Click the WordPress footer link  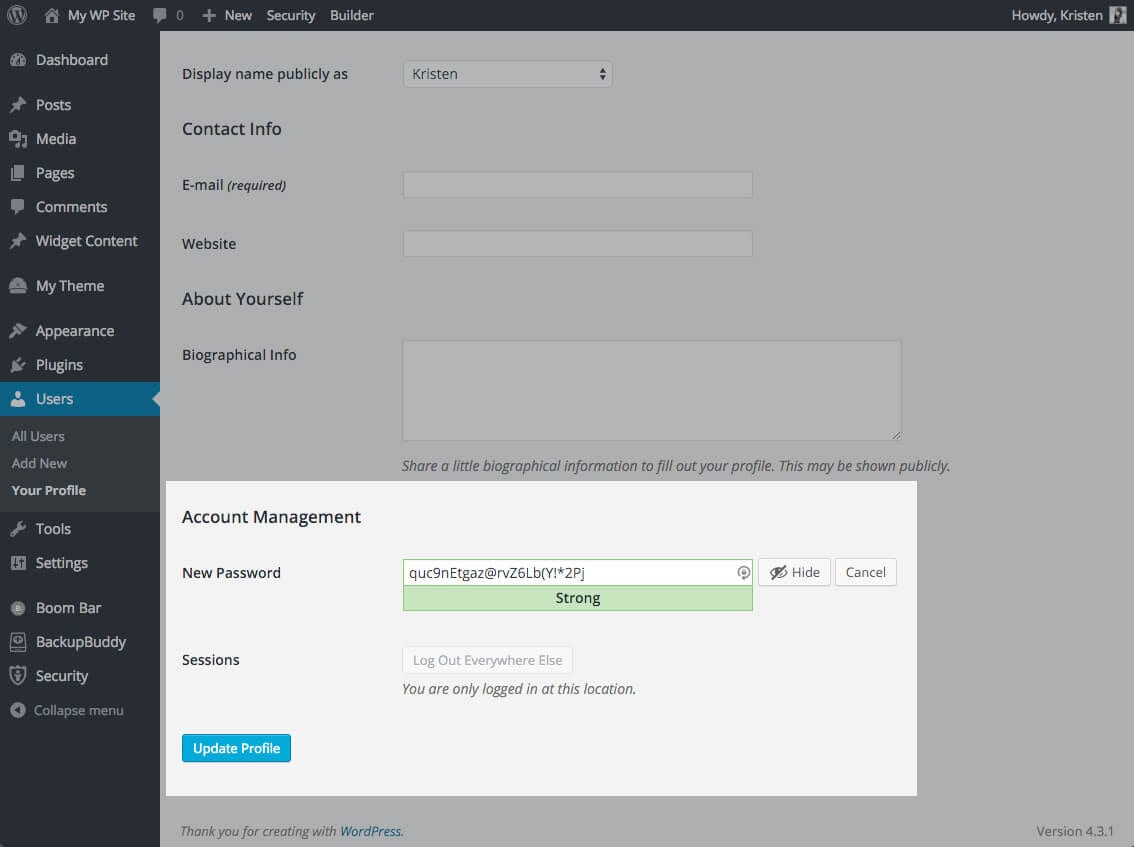[x=370, y=831]
